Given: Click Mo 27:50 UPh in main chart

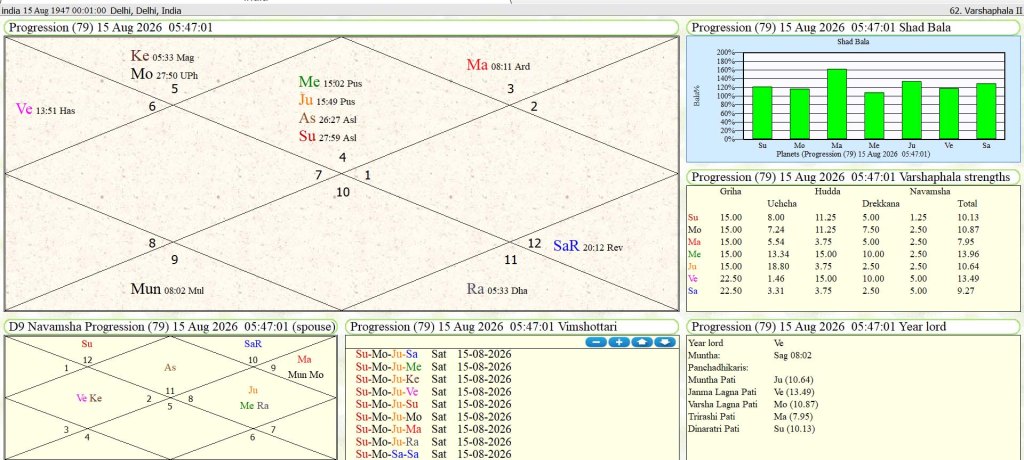Looking at the screenshot, I should (164, 74).
